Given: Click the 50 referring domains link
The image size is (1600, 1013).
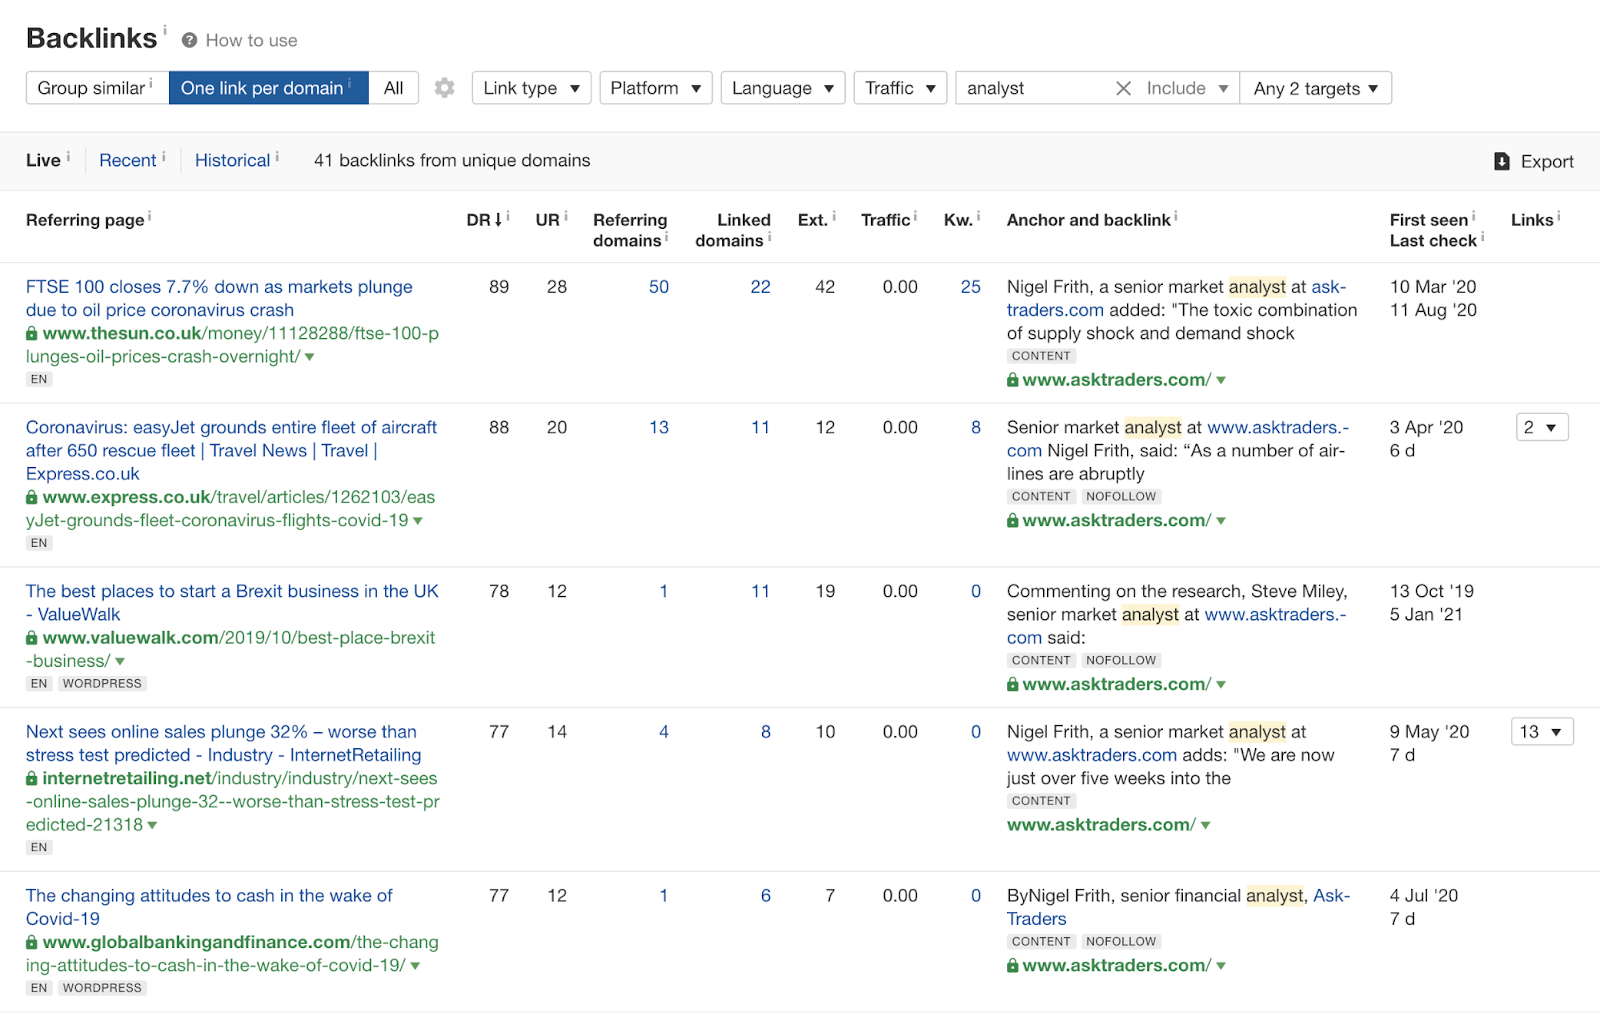Looking at the screenshot, I should point(658,287).
